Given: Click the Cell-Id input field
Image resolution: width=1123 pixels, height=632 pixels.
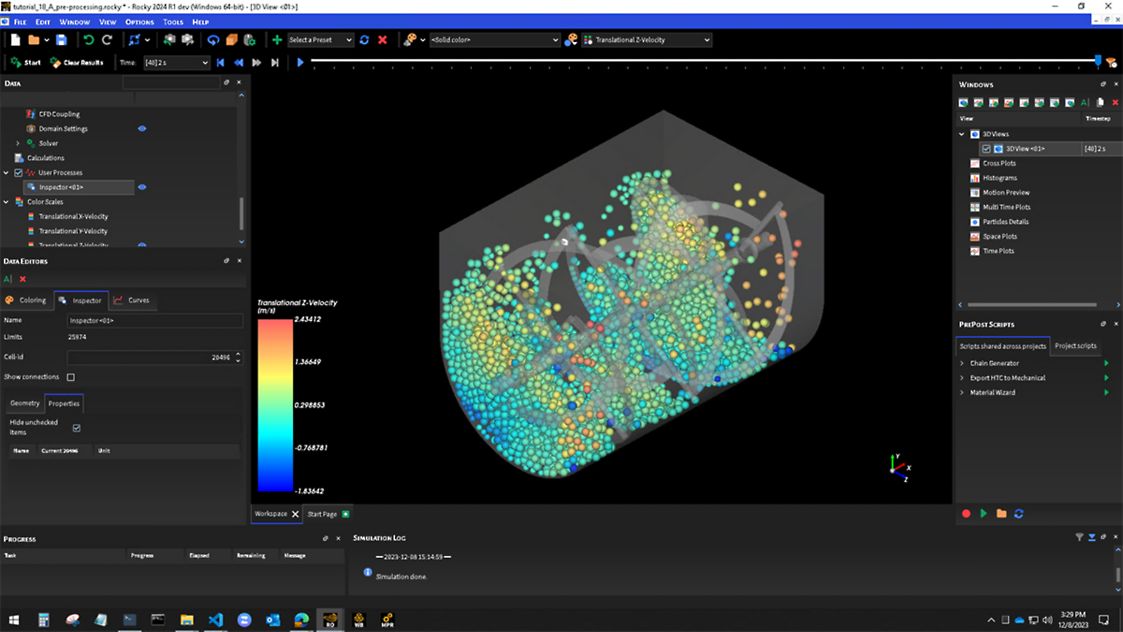Looking at the screenshot, I should click(x=153, y=357).
